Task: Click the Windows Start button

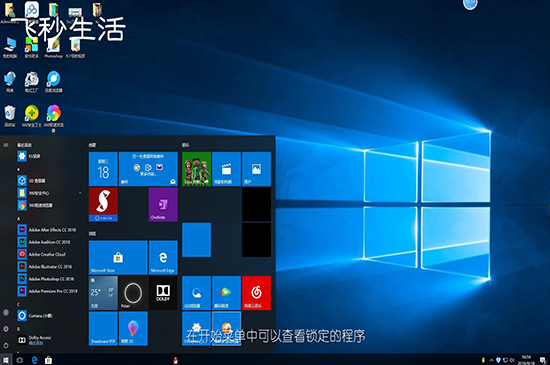Action: tap(6, 360)
